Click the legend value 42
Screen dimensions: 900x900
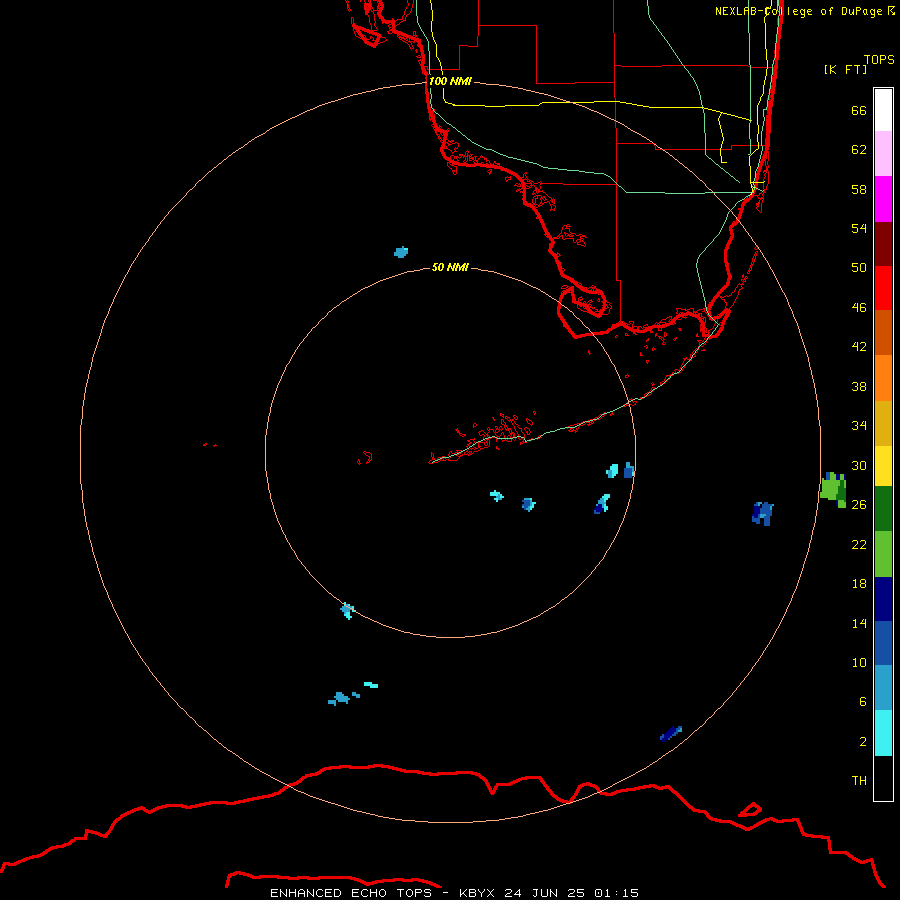[x=859, y=347]
